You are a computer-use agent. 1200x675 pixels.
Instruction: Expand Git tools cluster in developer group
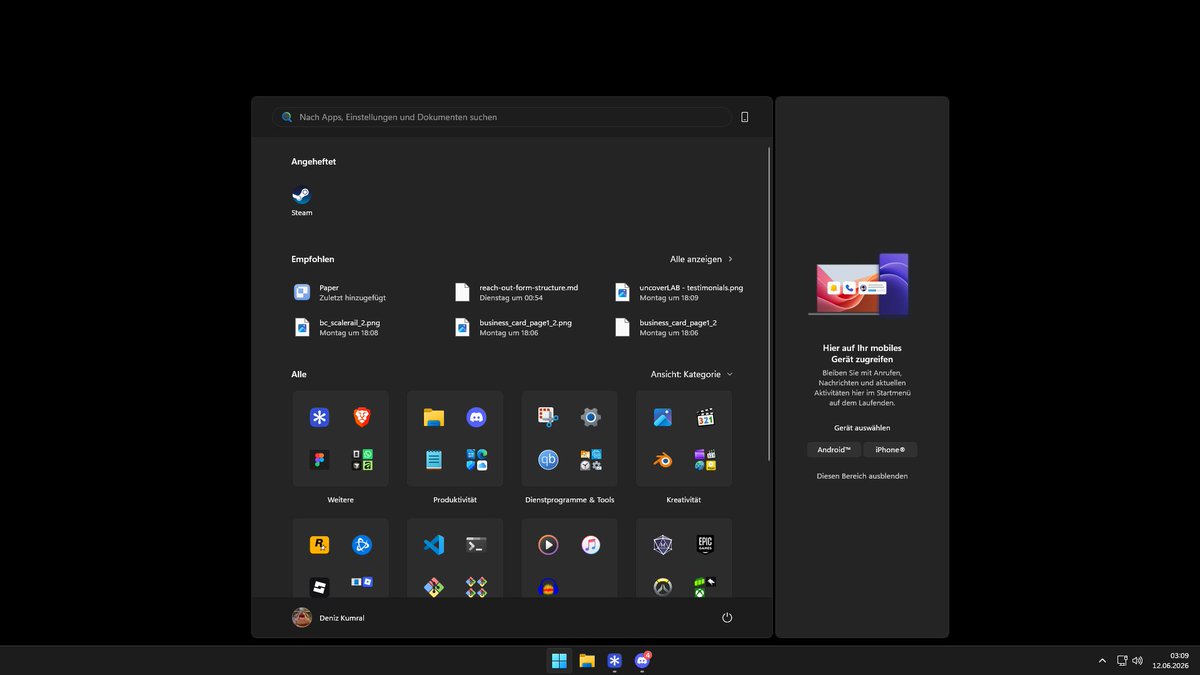476,587
